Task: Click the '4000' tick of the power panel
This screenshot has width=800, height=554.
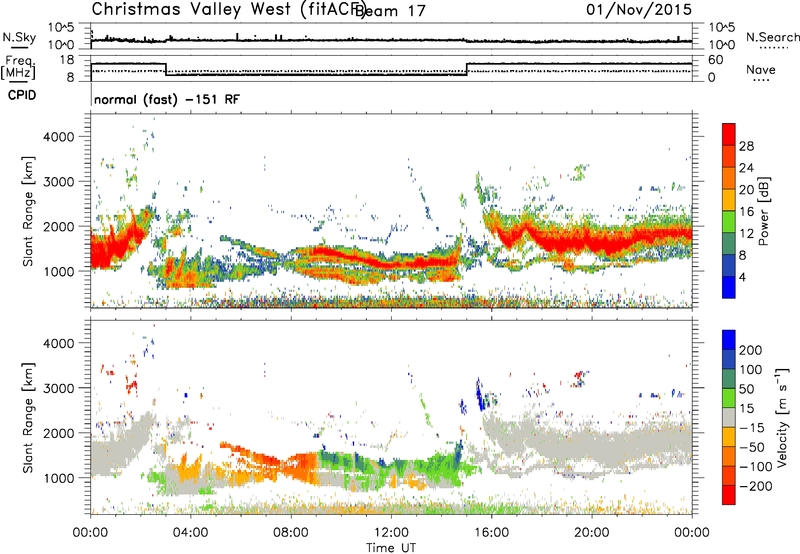Action: 59,137
